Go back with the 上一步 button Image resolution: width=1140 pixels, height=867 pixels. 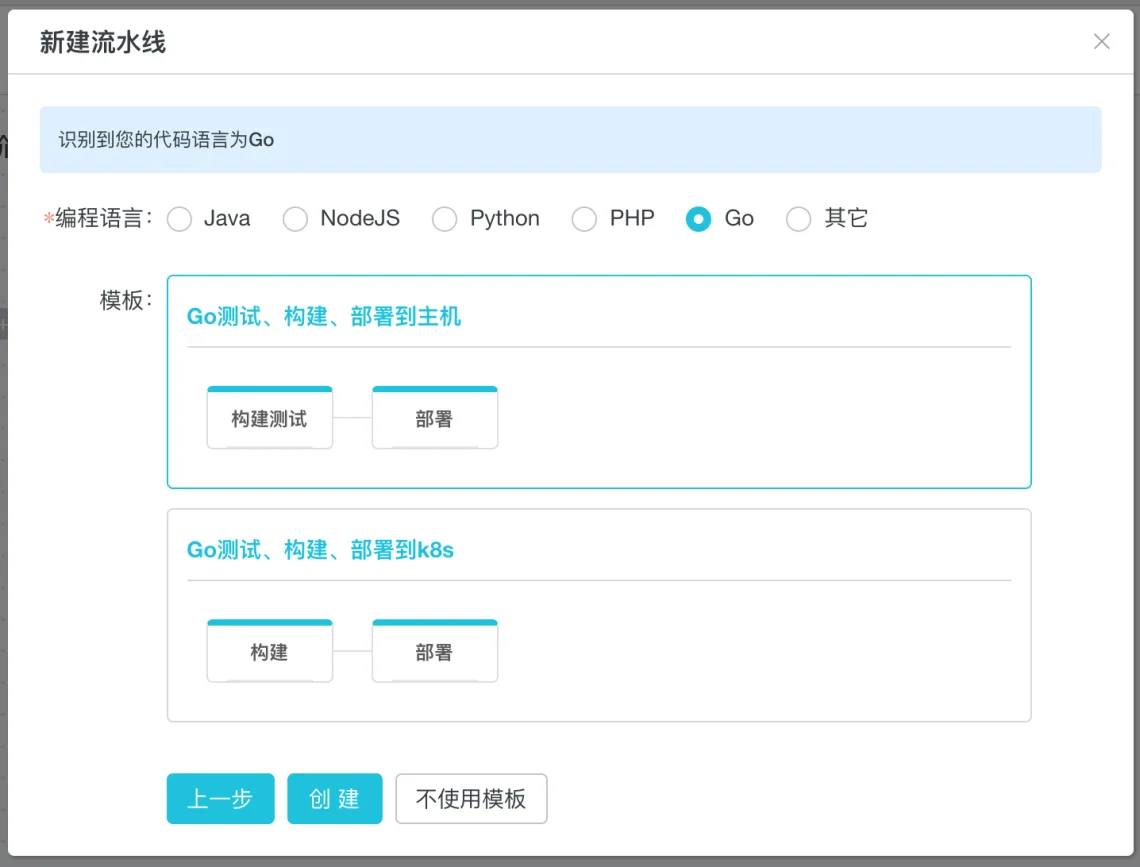(x=220, y=799)
